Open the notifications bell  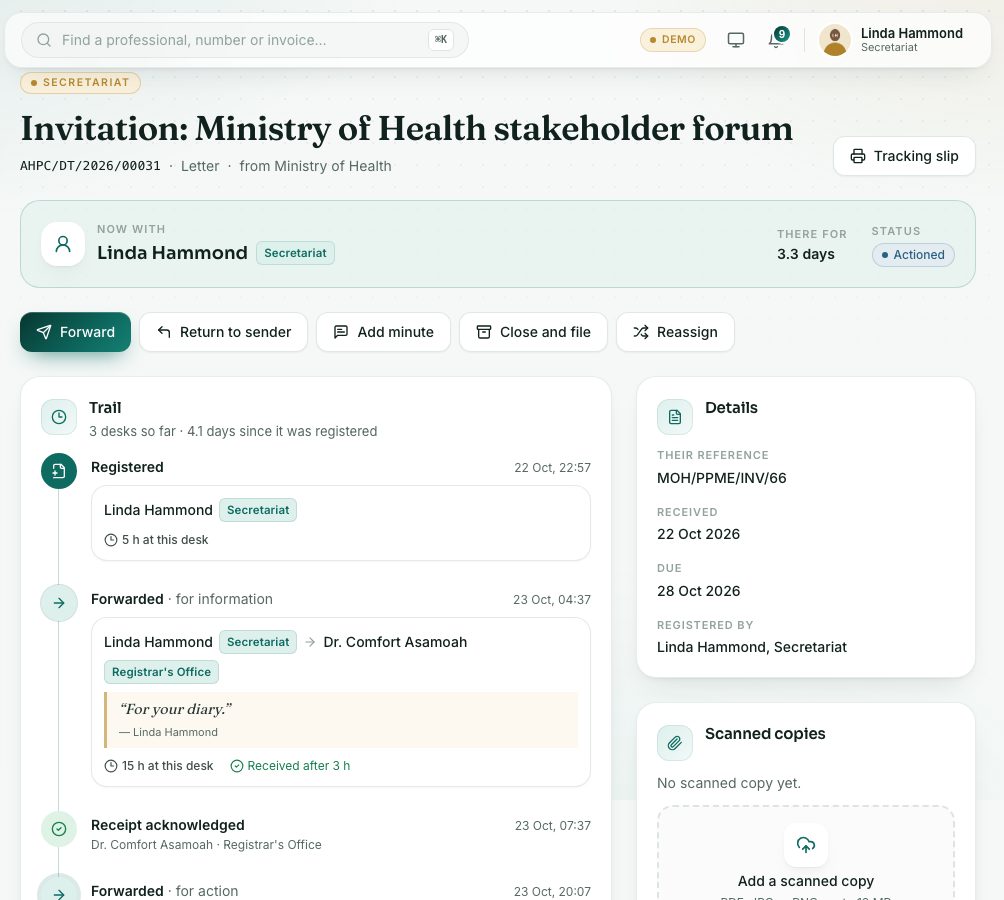tap(777, 40)
